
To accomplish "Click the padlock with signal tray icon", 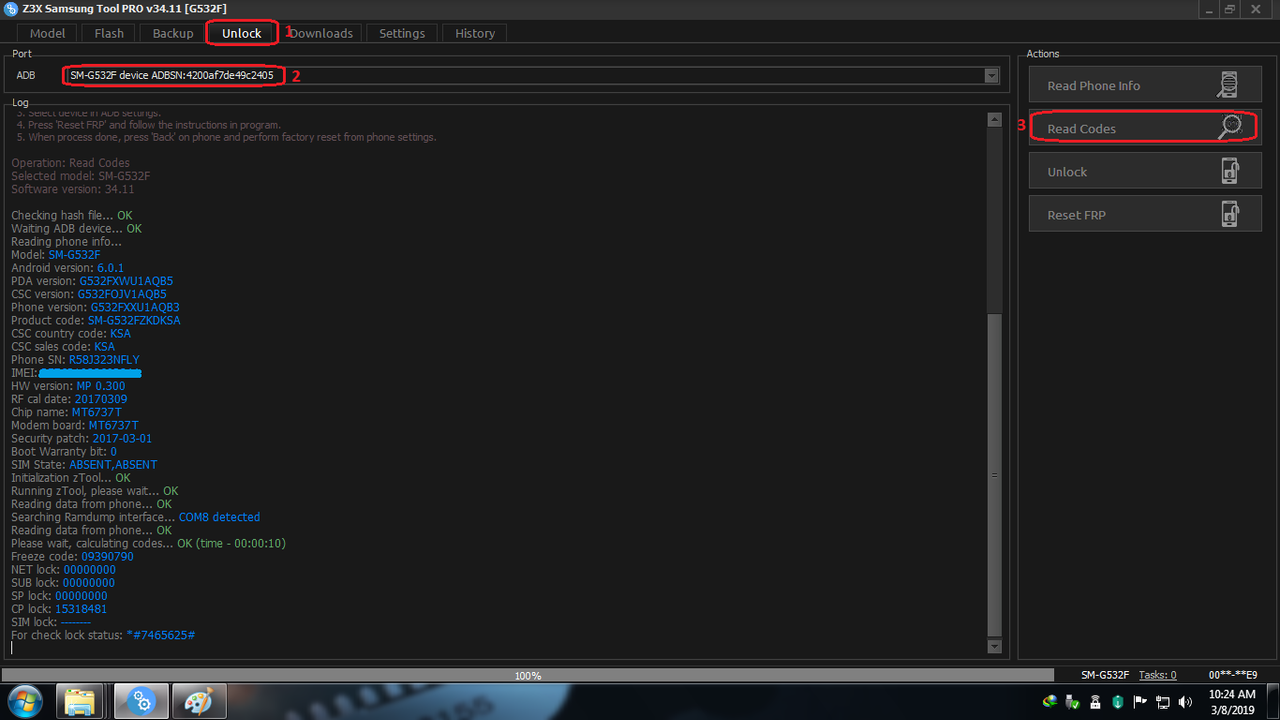I will tap(1095, 702).
